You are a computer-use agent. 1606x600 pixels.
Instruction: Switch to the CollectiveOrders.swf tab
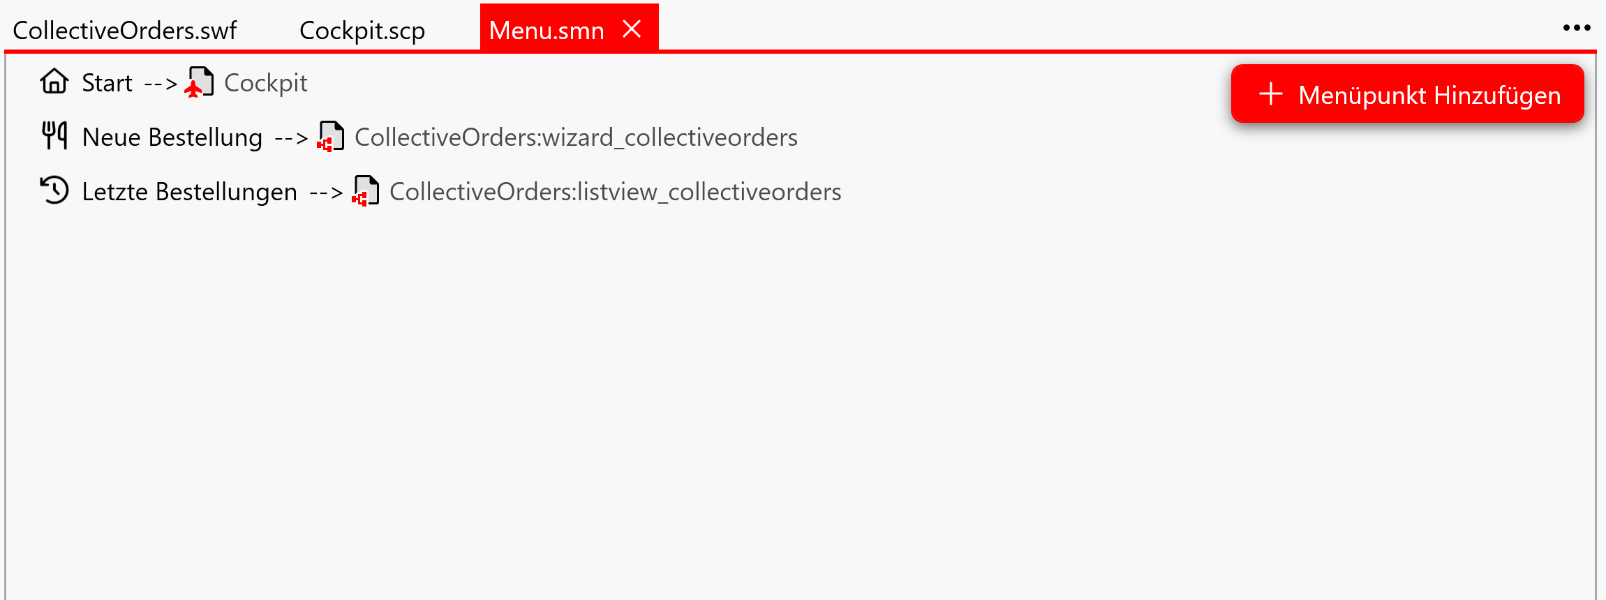click(125, 30)
